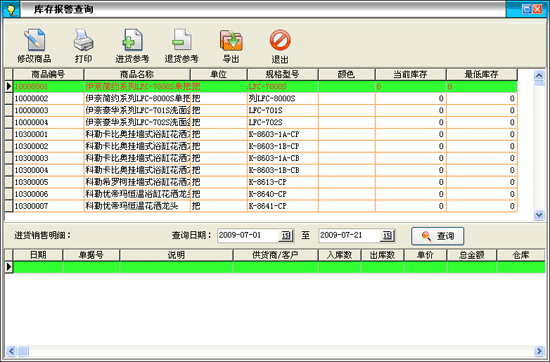Click spec cell K-8640-CP
The width and height of the screenshot is (550, 362).
282,194
